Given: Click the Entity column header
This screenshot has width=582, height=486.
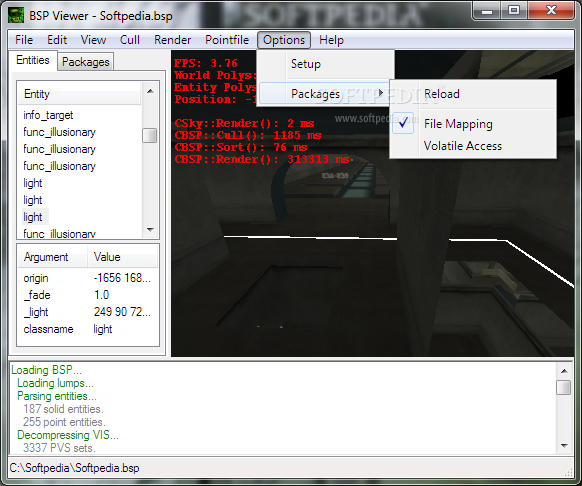Looking at the screenshot, I should (79, 94).
